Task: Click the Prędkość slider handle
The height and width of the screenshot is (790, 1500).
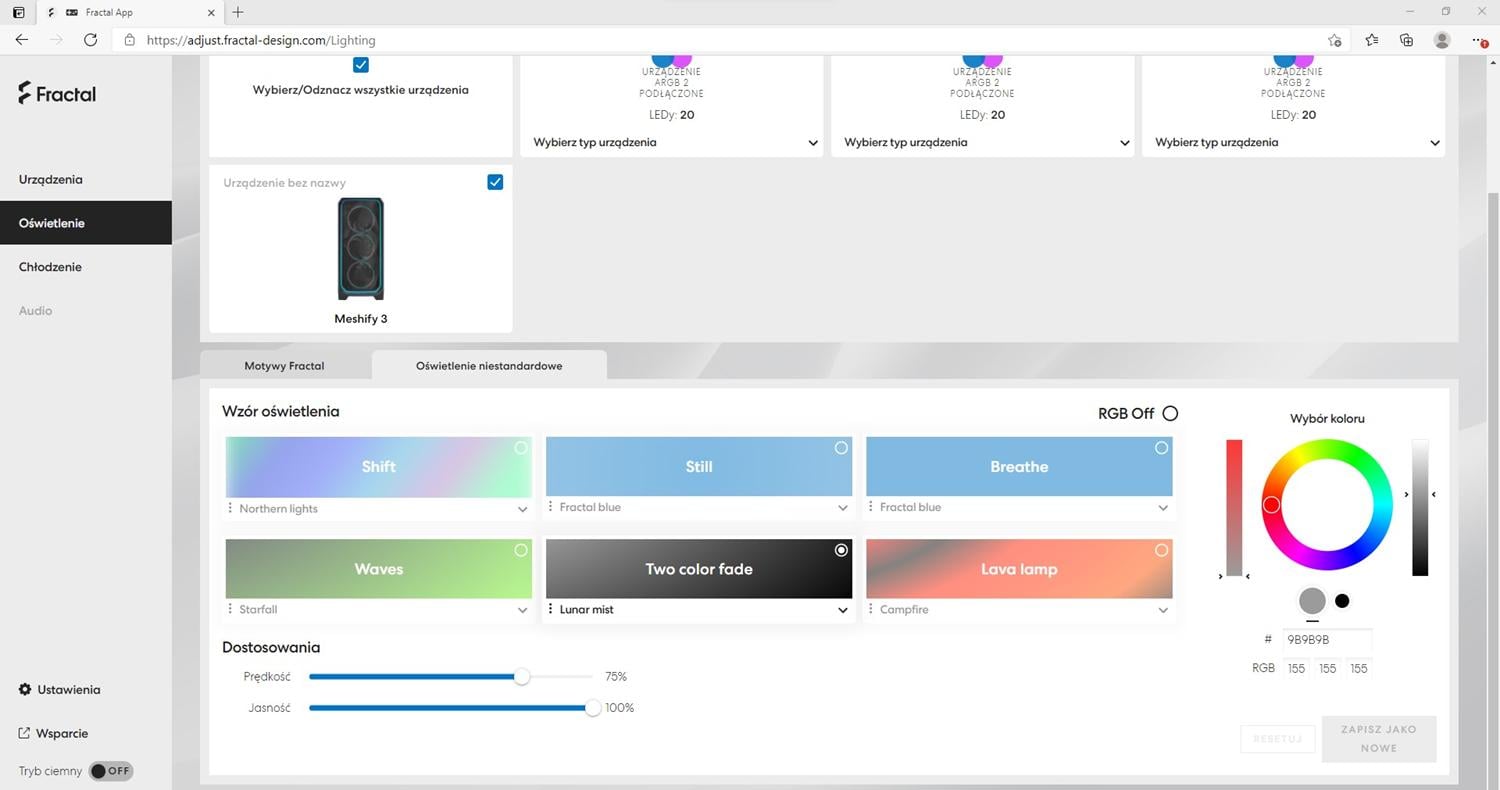Action: [522, 677]
